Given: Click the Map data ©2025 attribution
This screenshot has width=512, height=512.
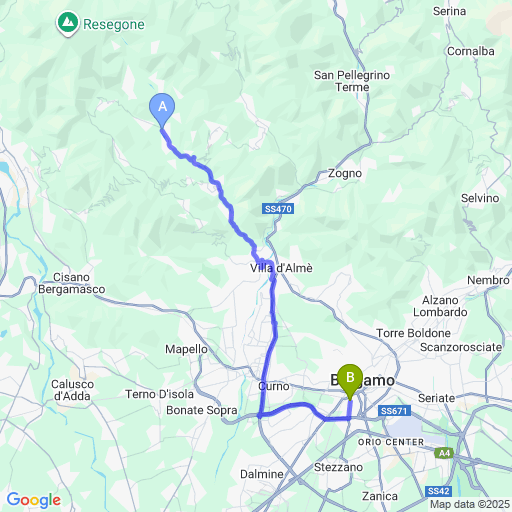Looking at the screenshot, I should point(470,504).
